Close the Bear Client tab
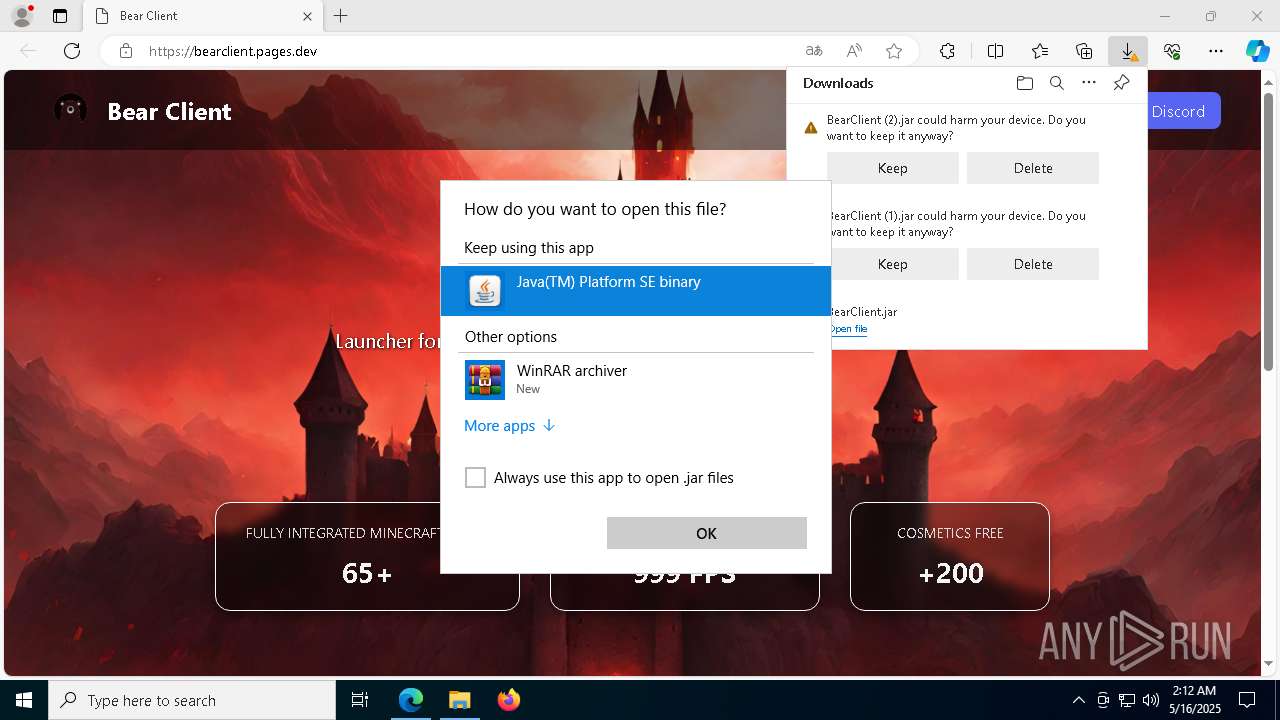 click(308, 16)
